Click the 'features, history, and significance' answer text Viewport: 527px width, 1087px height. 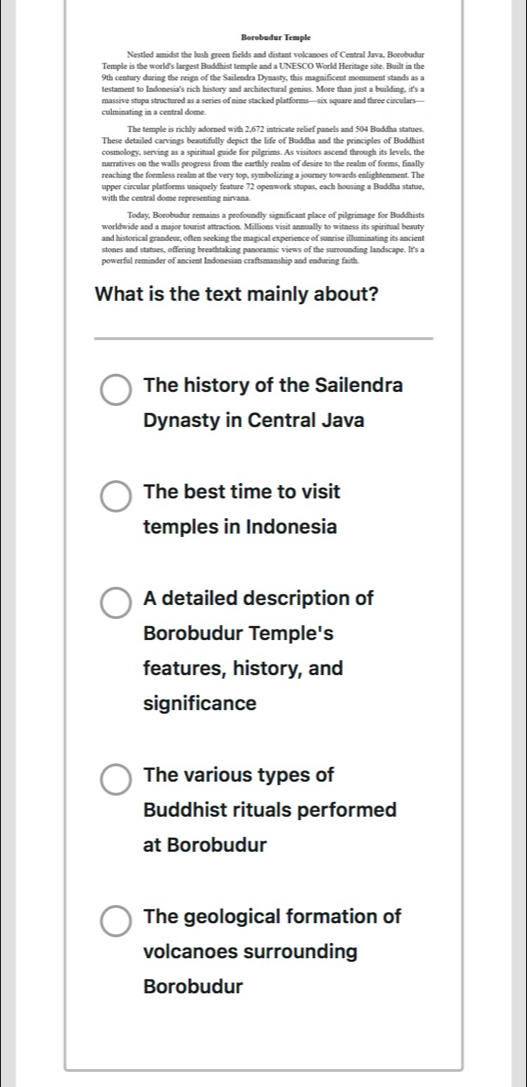point(243,686)
